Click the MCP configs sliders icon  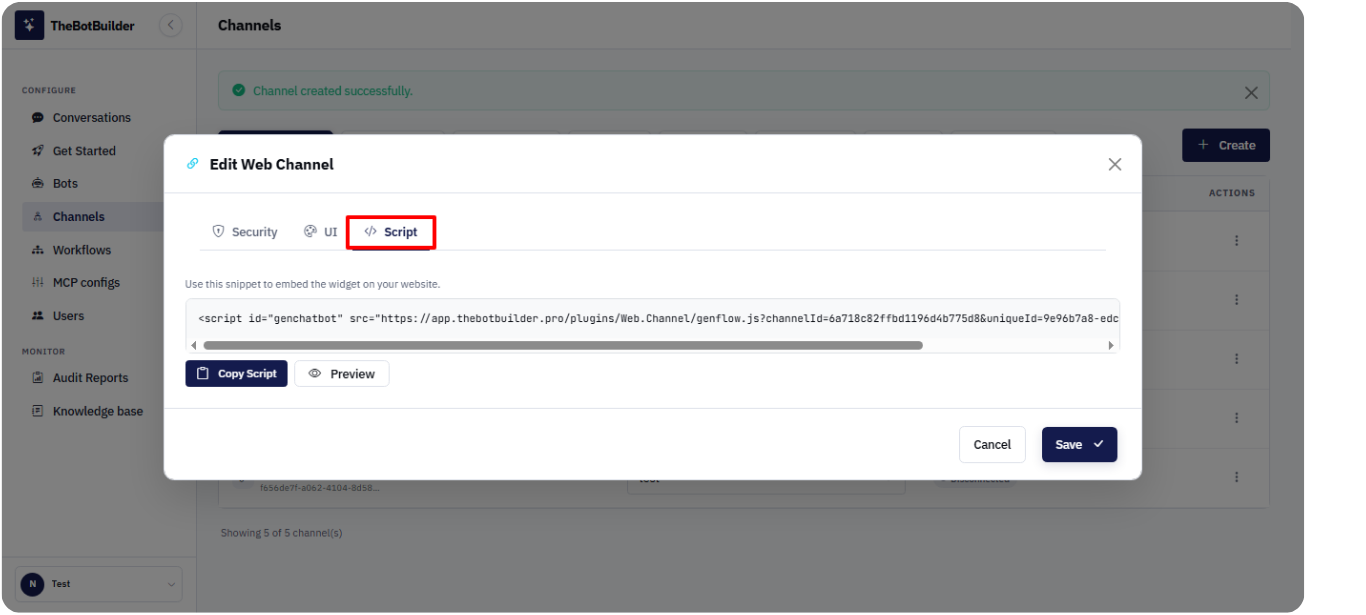coord(38,283)
